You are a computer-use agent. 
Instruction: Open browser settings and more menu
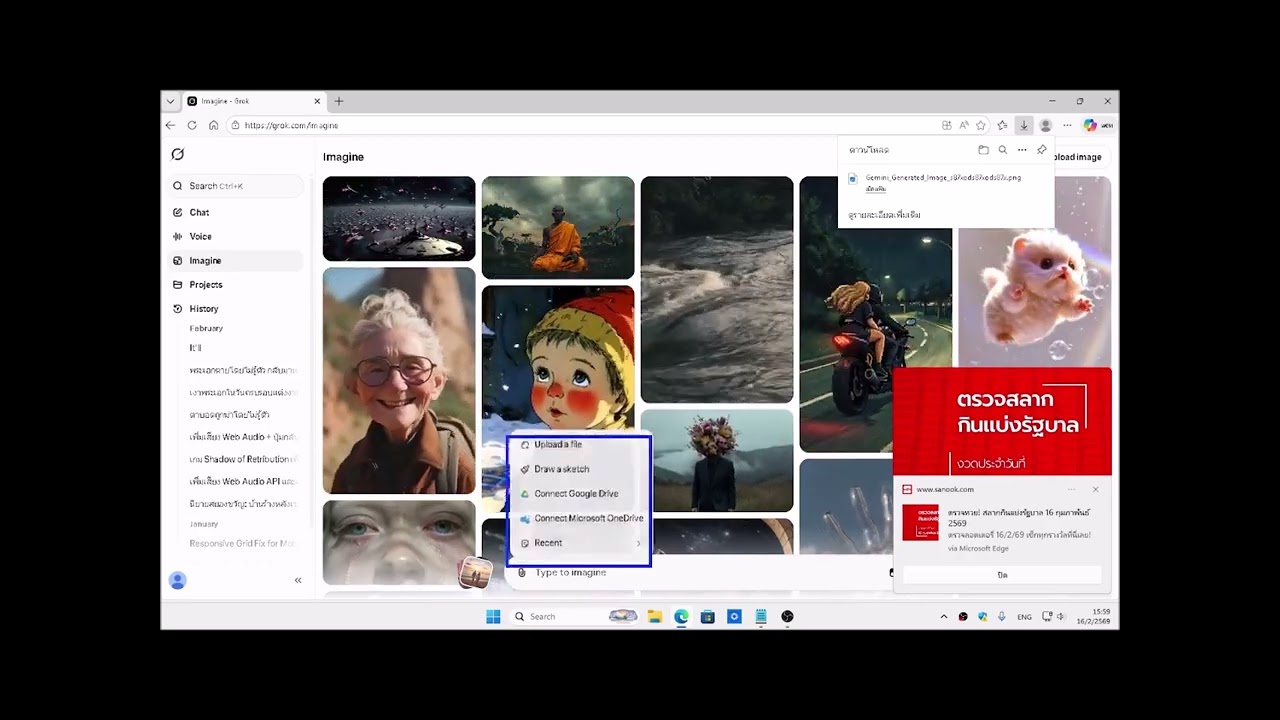(1067, 125)
